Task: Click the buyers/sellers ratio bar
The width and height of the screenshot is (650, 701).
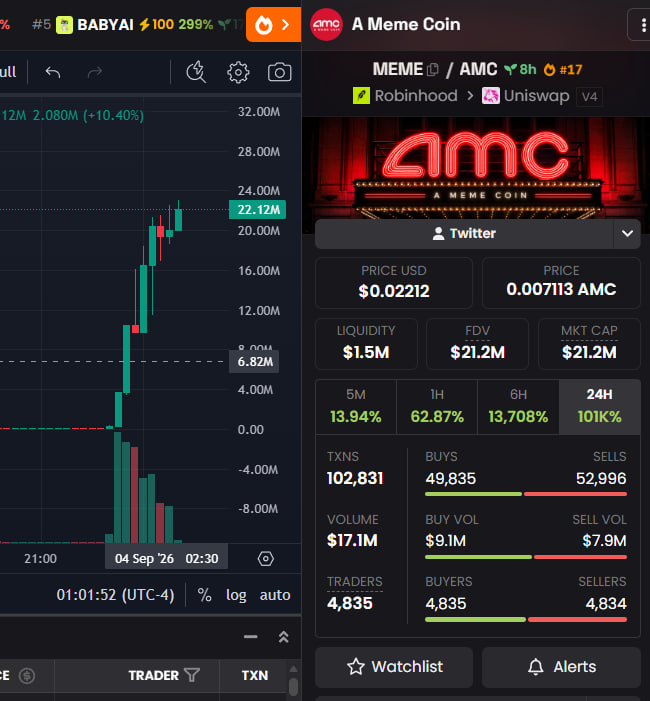Action: click(526, 620)
